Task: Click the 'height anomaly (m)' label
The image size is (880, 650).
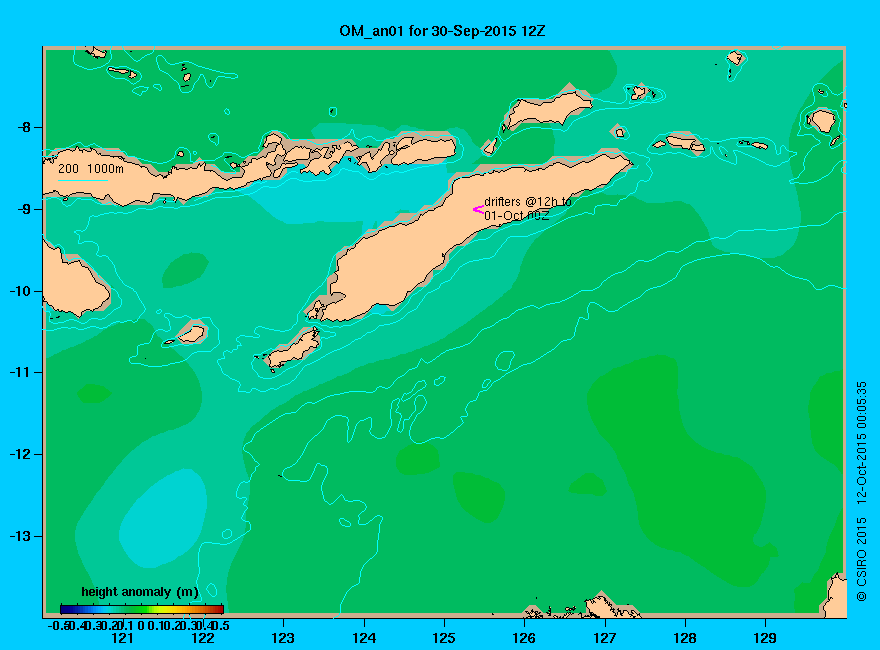Action: (140, 592)
